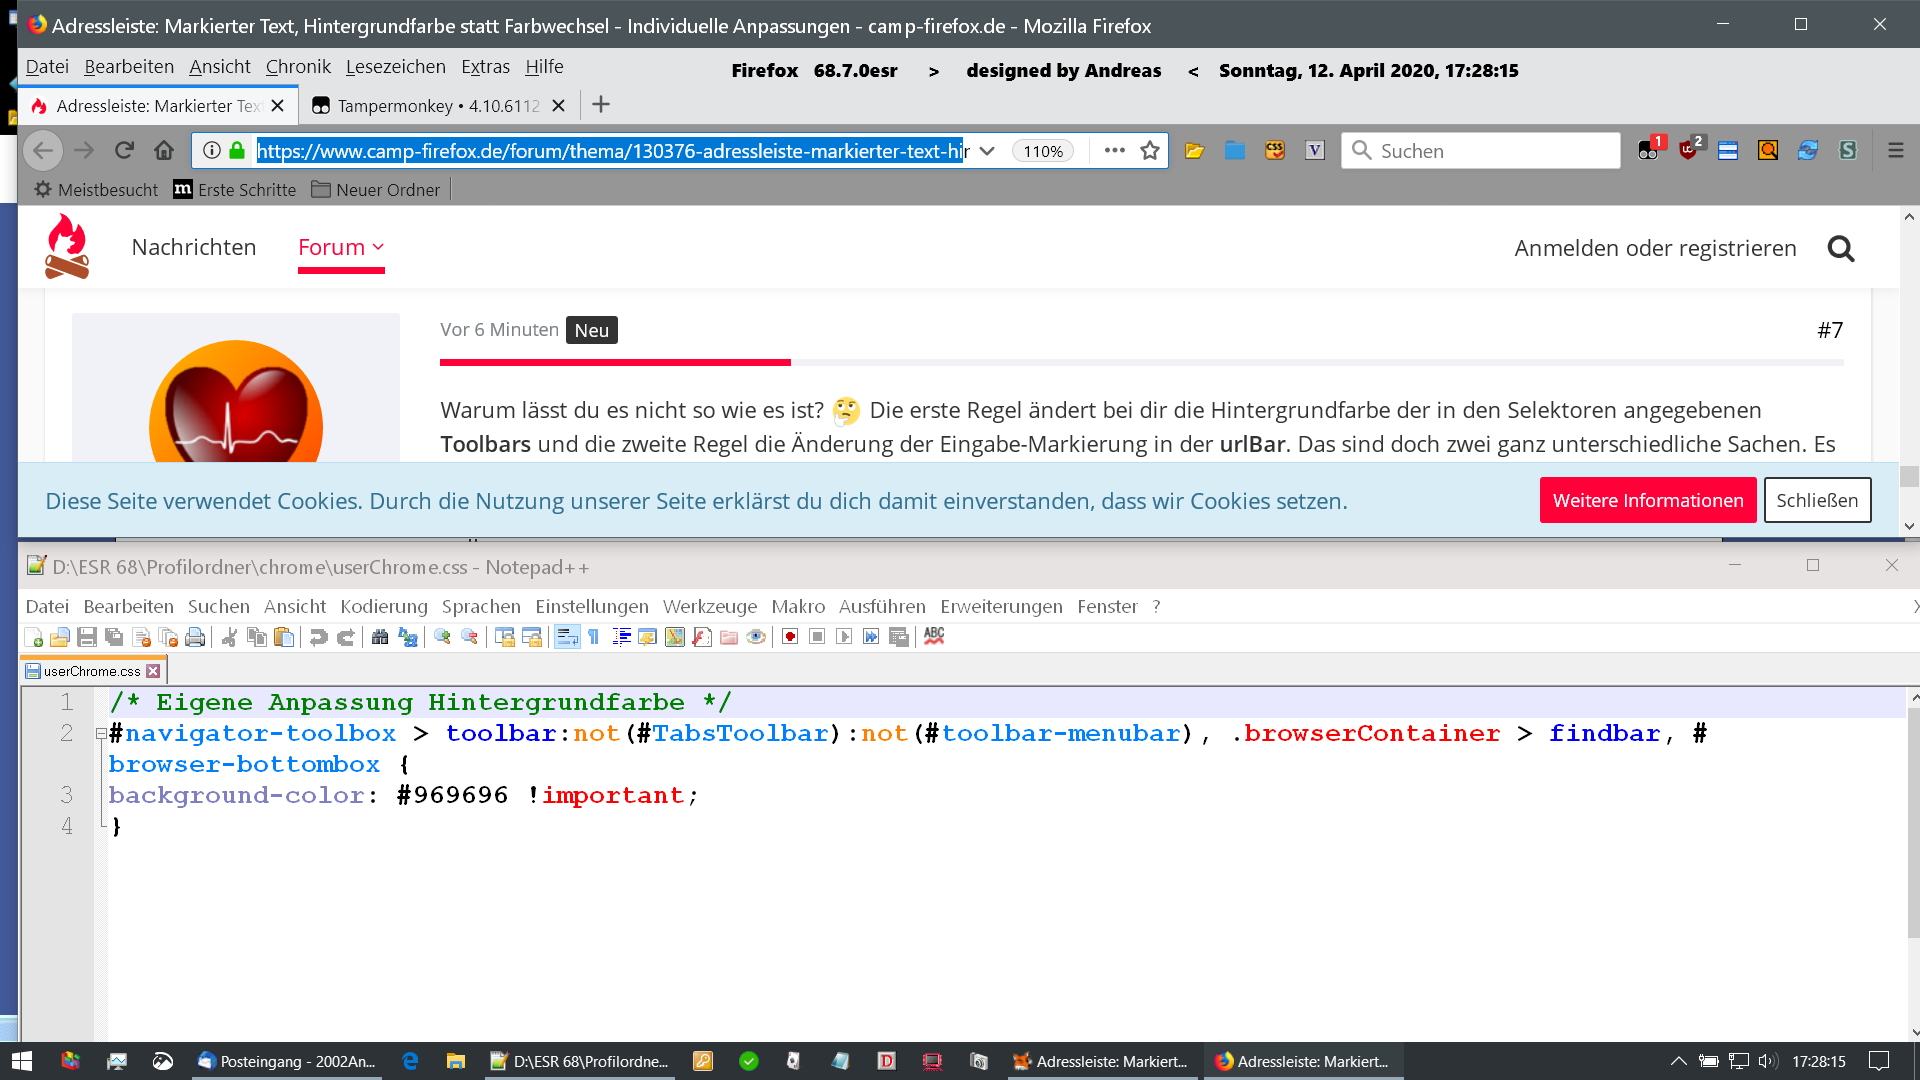Bookmark the page with star icon
This screenshot has width=1920, height=1080.
[x=1150, y=150]
